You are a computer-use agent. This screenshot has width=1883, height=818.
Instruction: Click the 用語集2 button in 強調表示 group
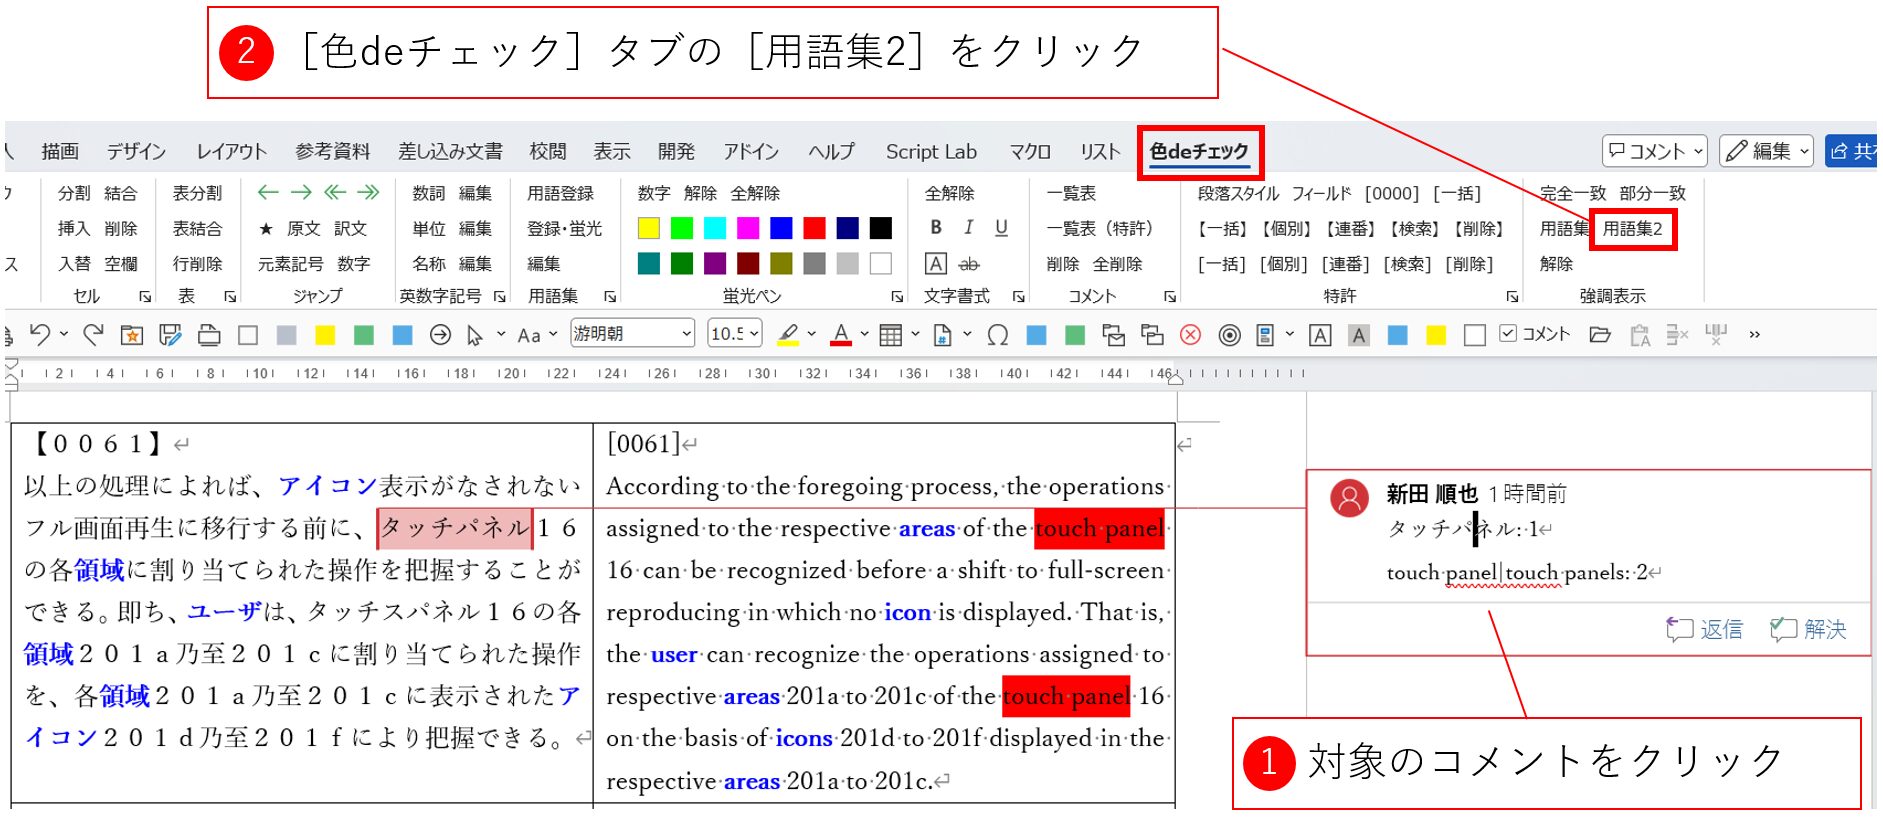tap(1632, 229)
